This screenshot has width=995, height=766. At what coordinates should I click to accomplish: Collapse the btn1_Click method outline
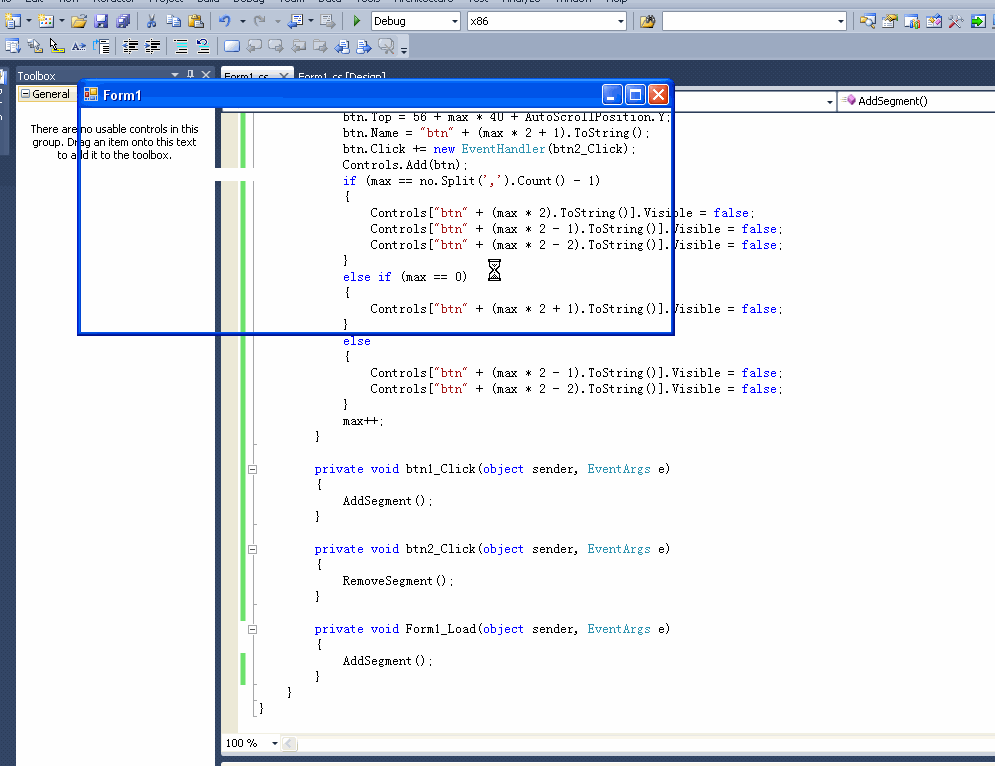coord(253,470)
